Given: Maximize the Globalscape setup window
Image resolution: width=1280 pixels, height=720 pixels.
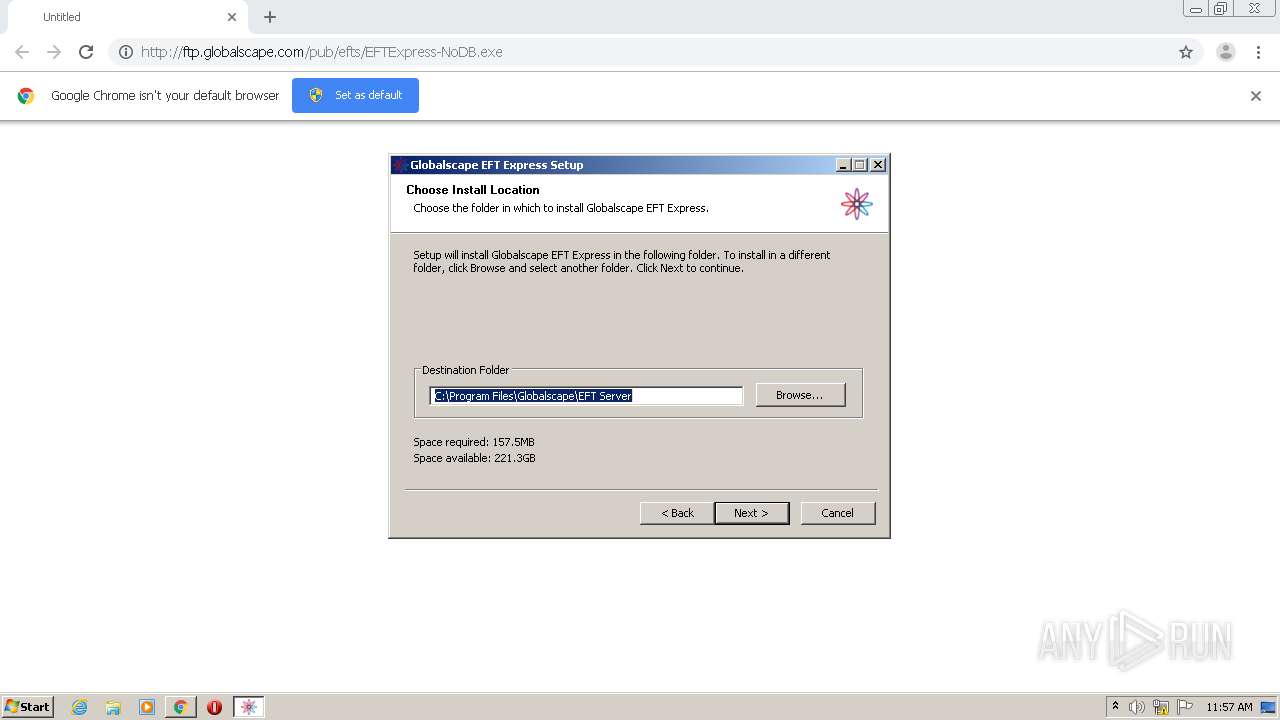Looking at the screenshot, I should (x=859, y=165).
